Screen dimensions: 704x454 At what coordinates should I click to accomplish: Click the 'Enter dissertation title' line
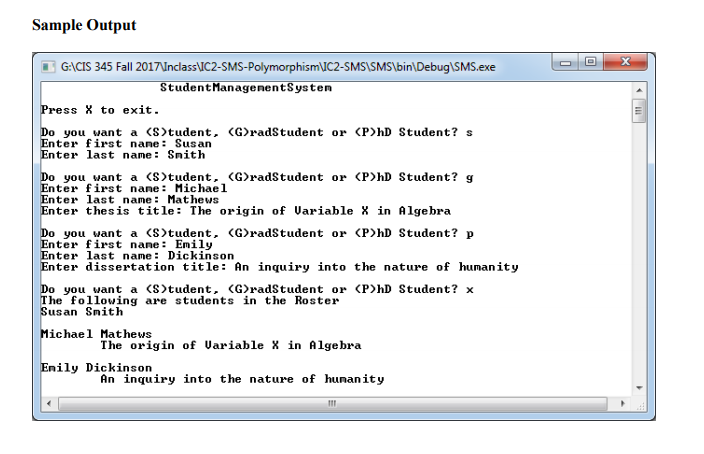pos(280,267)
